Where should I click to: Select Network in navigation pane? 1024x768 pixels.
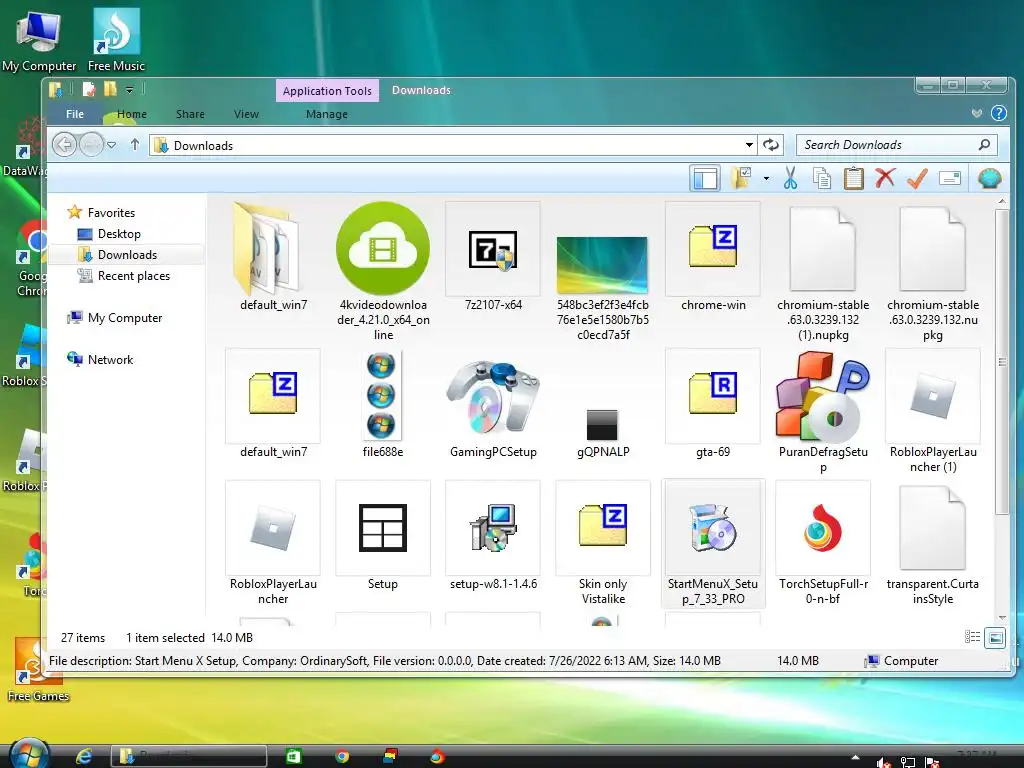coord(110,359)
